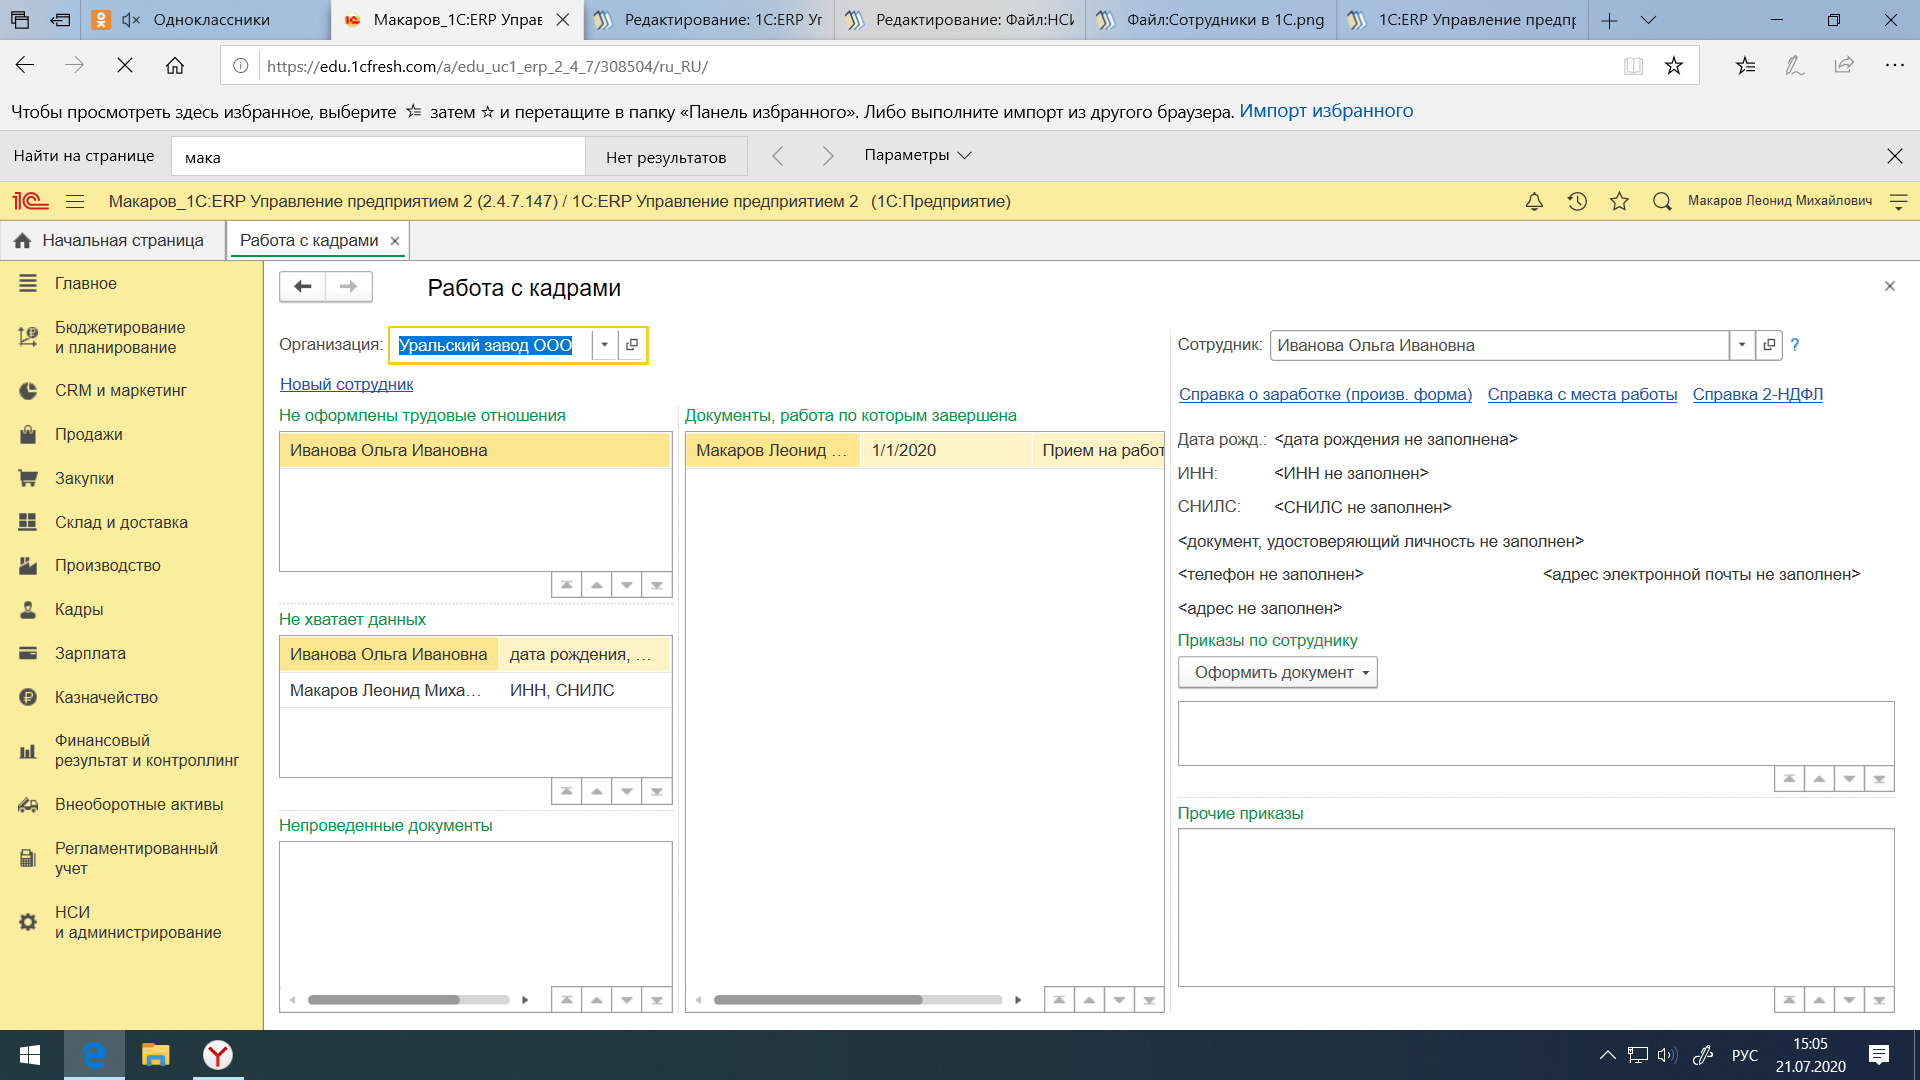Open browser favorites hub icon
The width and height of the screenshot is (1920, 1080).
tap(1745, 66)
